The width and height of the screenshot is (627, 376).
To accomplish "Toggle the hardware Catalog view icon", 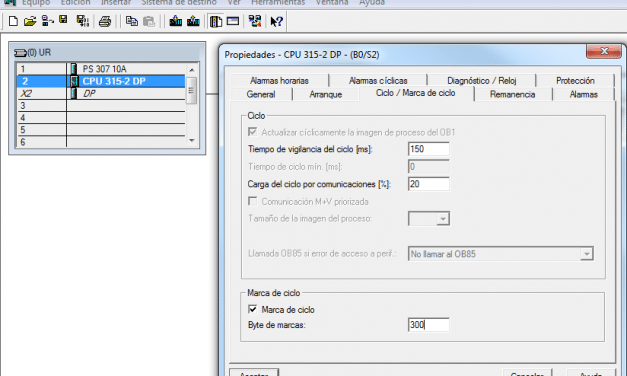I will [x=216, y=21].
